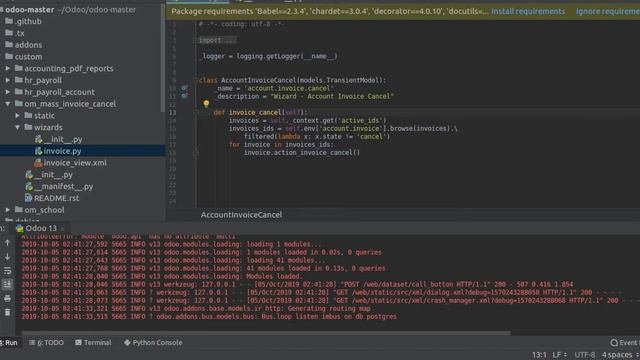This screenshot has height=360, width=640.
Task: Expand the hr_payroll folder
Action: 8,80
